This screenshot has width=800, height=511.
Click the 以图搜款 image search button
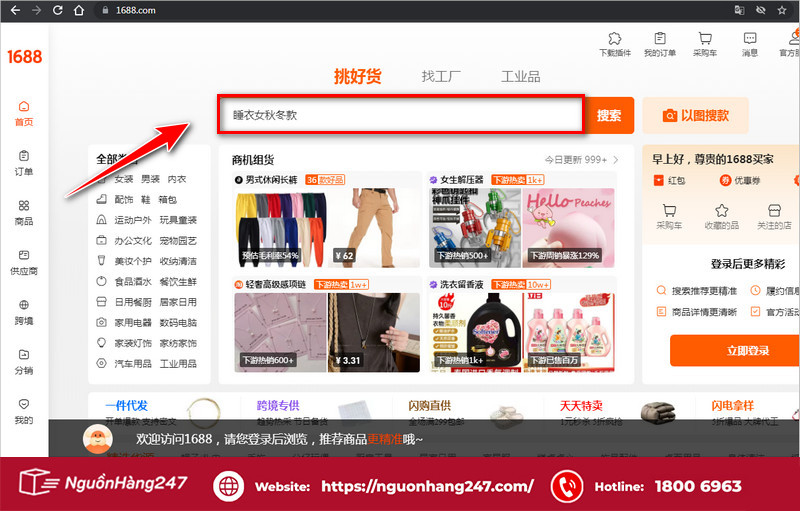pyautogui.click(x=695, y=116)
